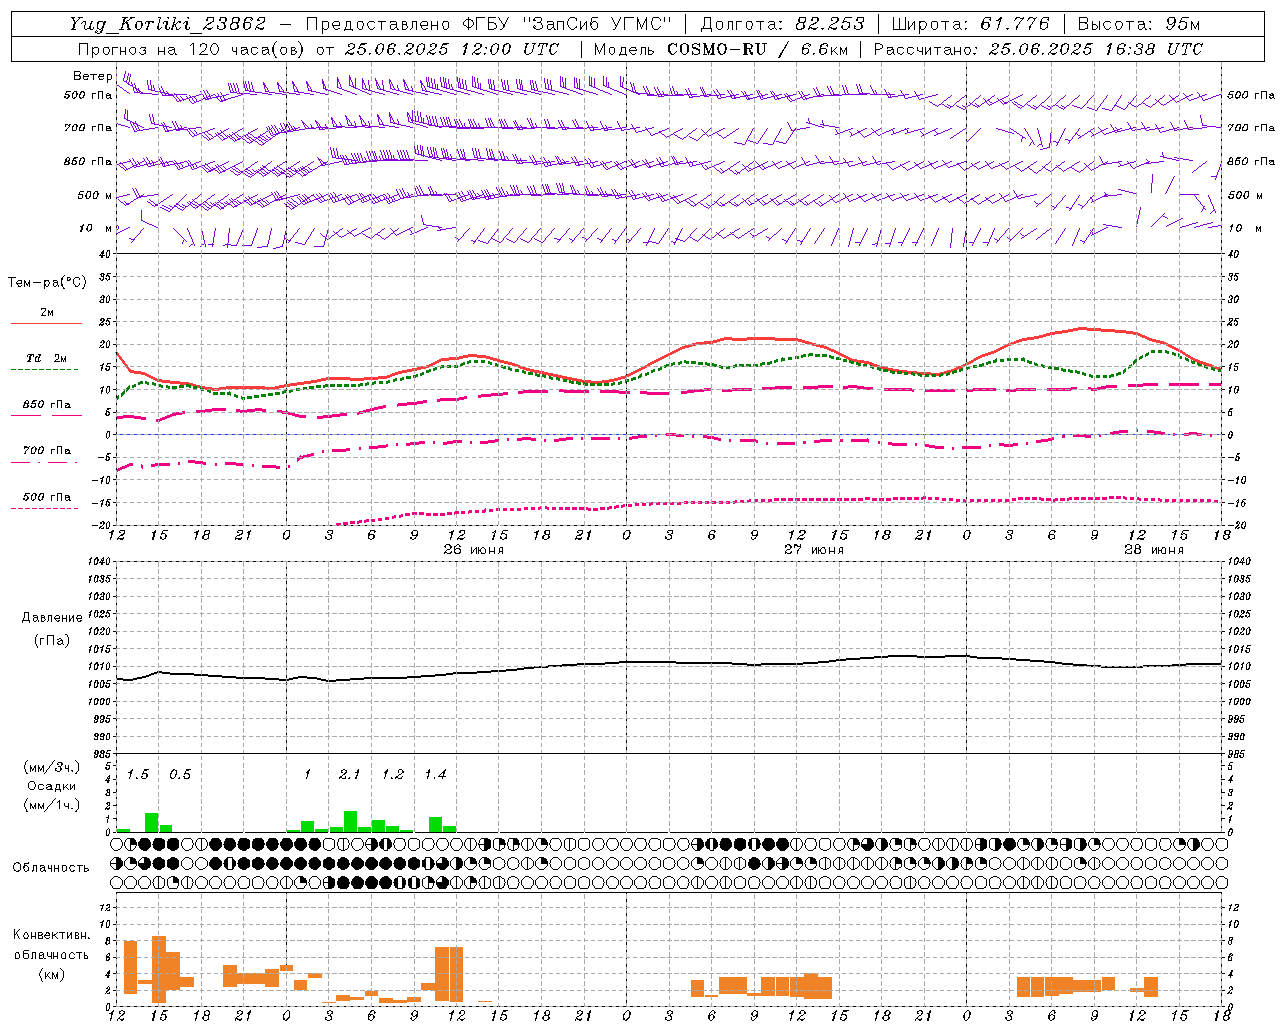
Task: Click the '850 гПа' temperature legend entry
Action: point(47,405)
